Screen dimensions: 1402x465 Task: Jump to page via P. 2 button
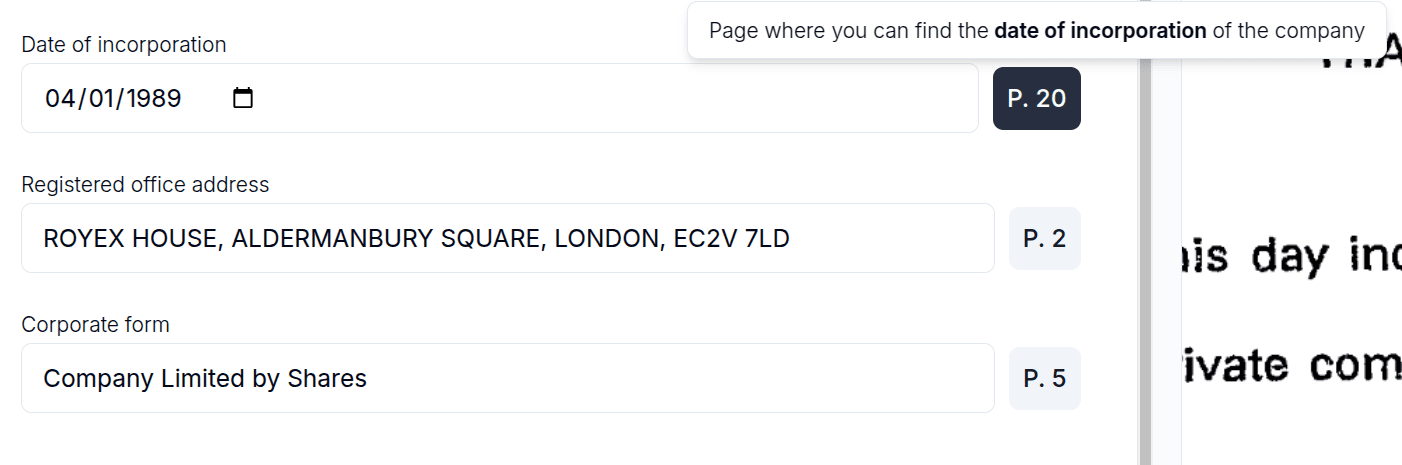tap(1044, 238)
